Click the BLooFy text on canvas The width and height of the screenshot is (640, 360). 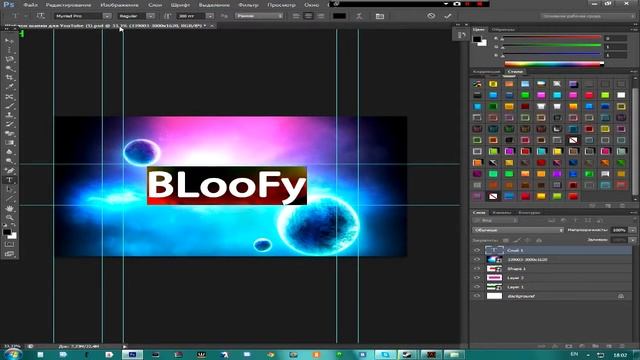(227, 185)
